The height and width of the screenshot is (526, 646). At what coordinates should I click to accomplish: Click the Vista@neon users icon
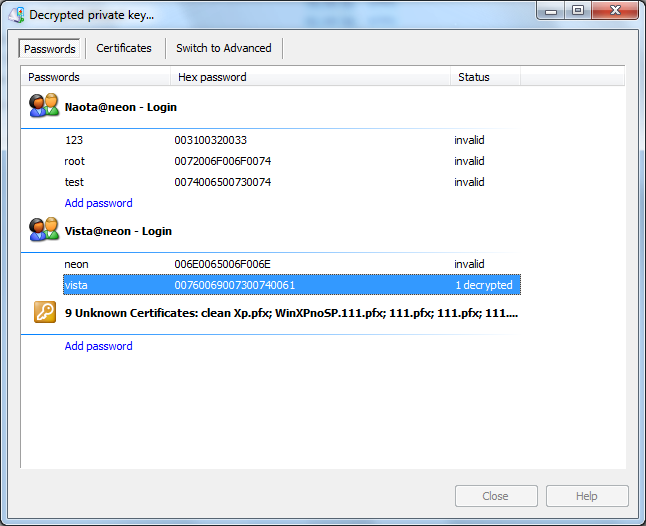(x=44, y=230)
